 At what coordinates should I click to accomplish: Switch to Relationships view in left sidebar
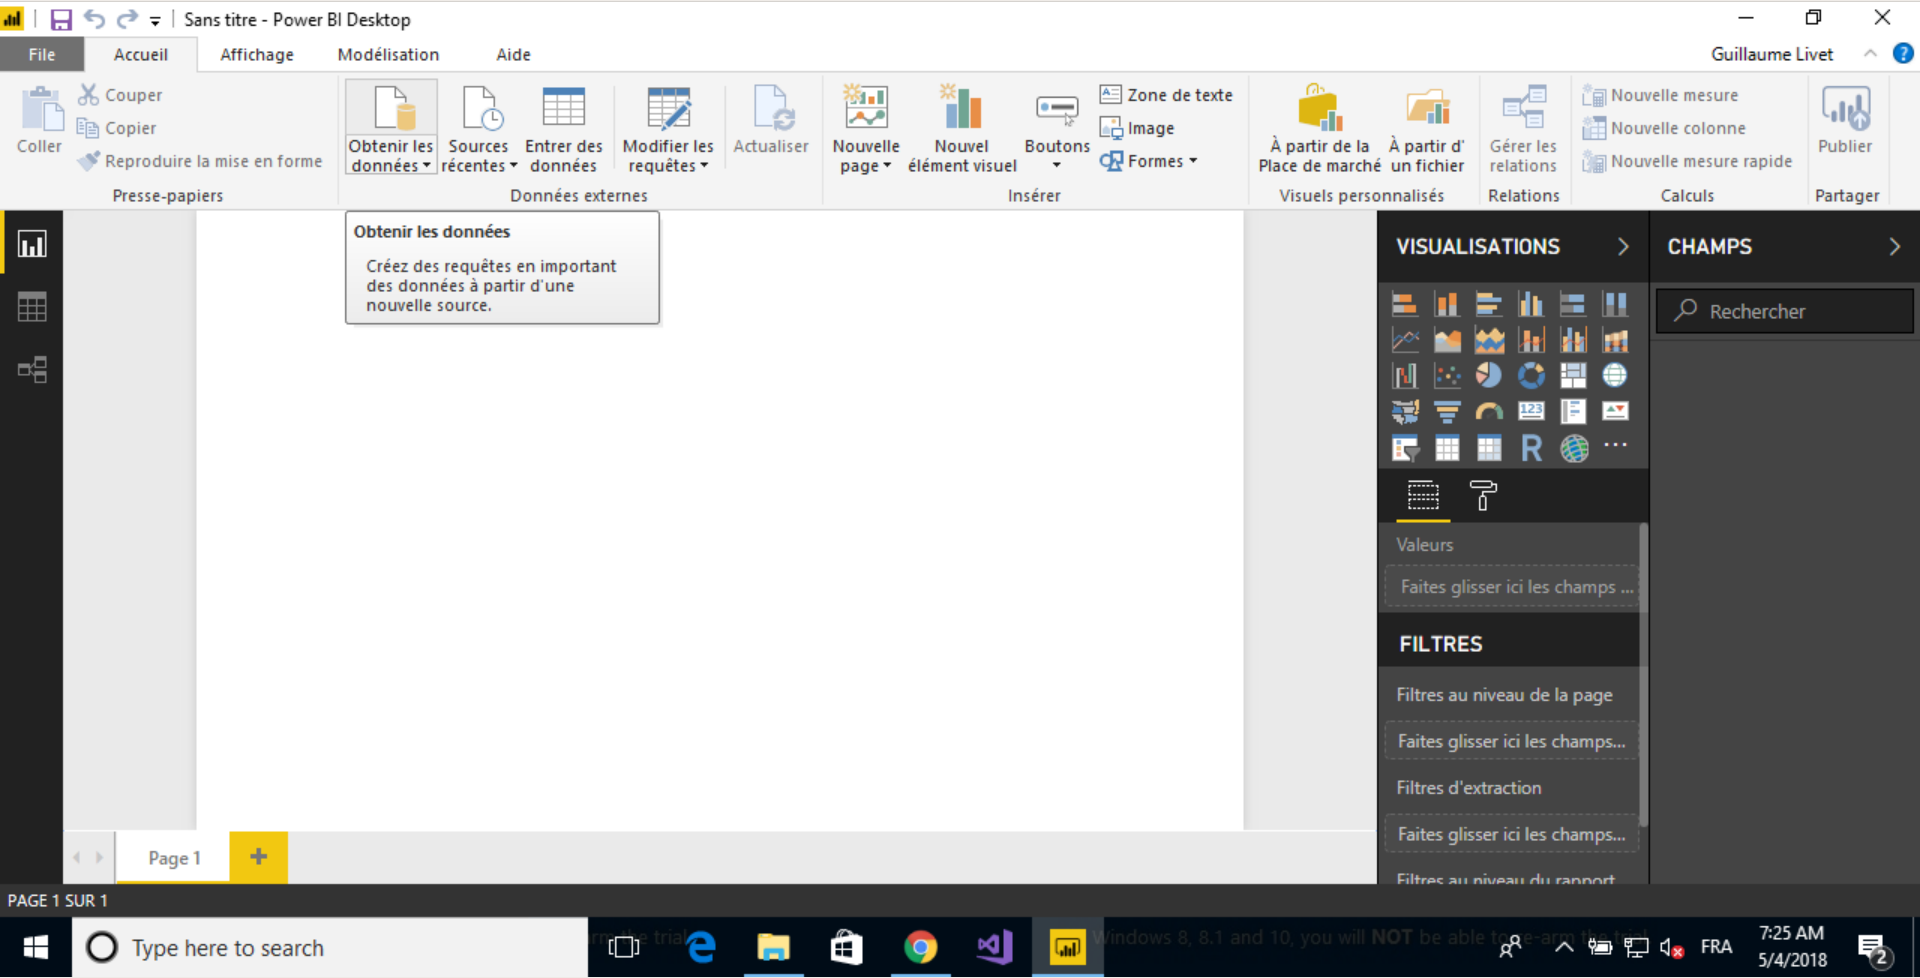coord(32,370)
